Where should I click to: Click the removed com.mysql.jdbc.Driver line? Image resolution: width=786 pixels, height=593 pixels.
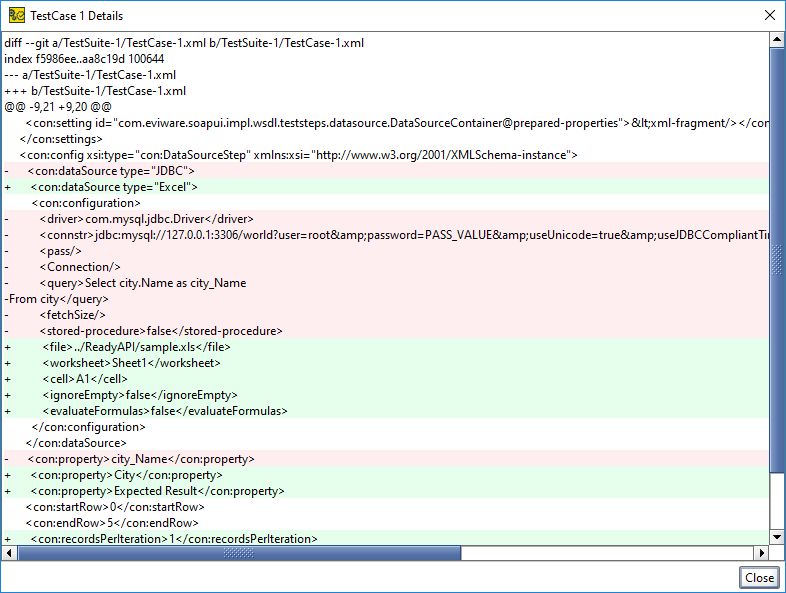tap(385, 219)
